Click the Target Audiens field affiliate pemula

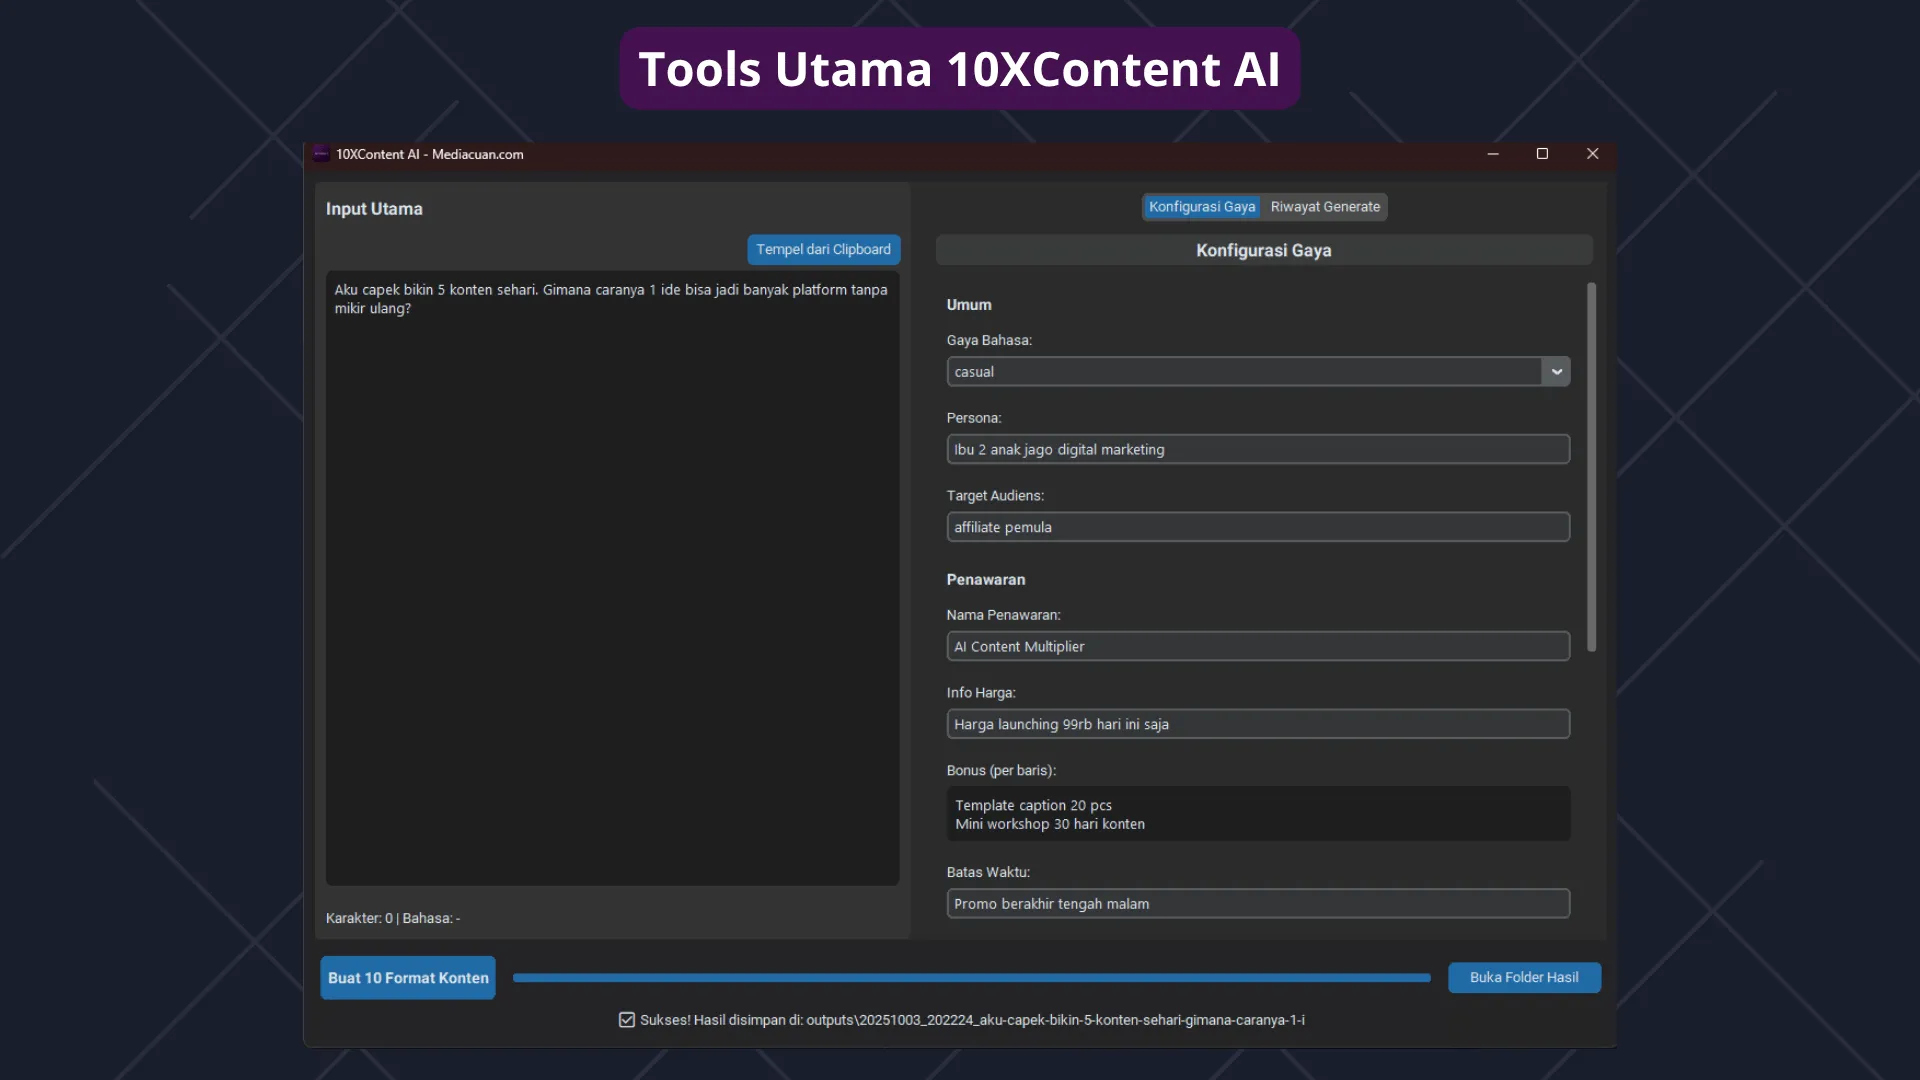(x=1257, y=527)
